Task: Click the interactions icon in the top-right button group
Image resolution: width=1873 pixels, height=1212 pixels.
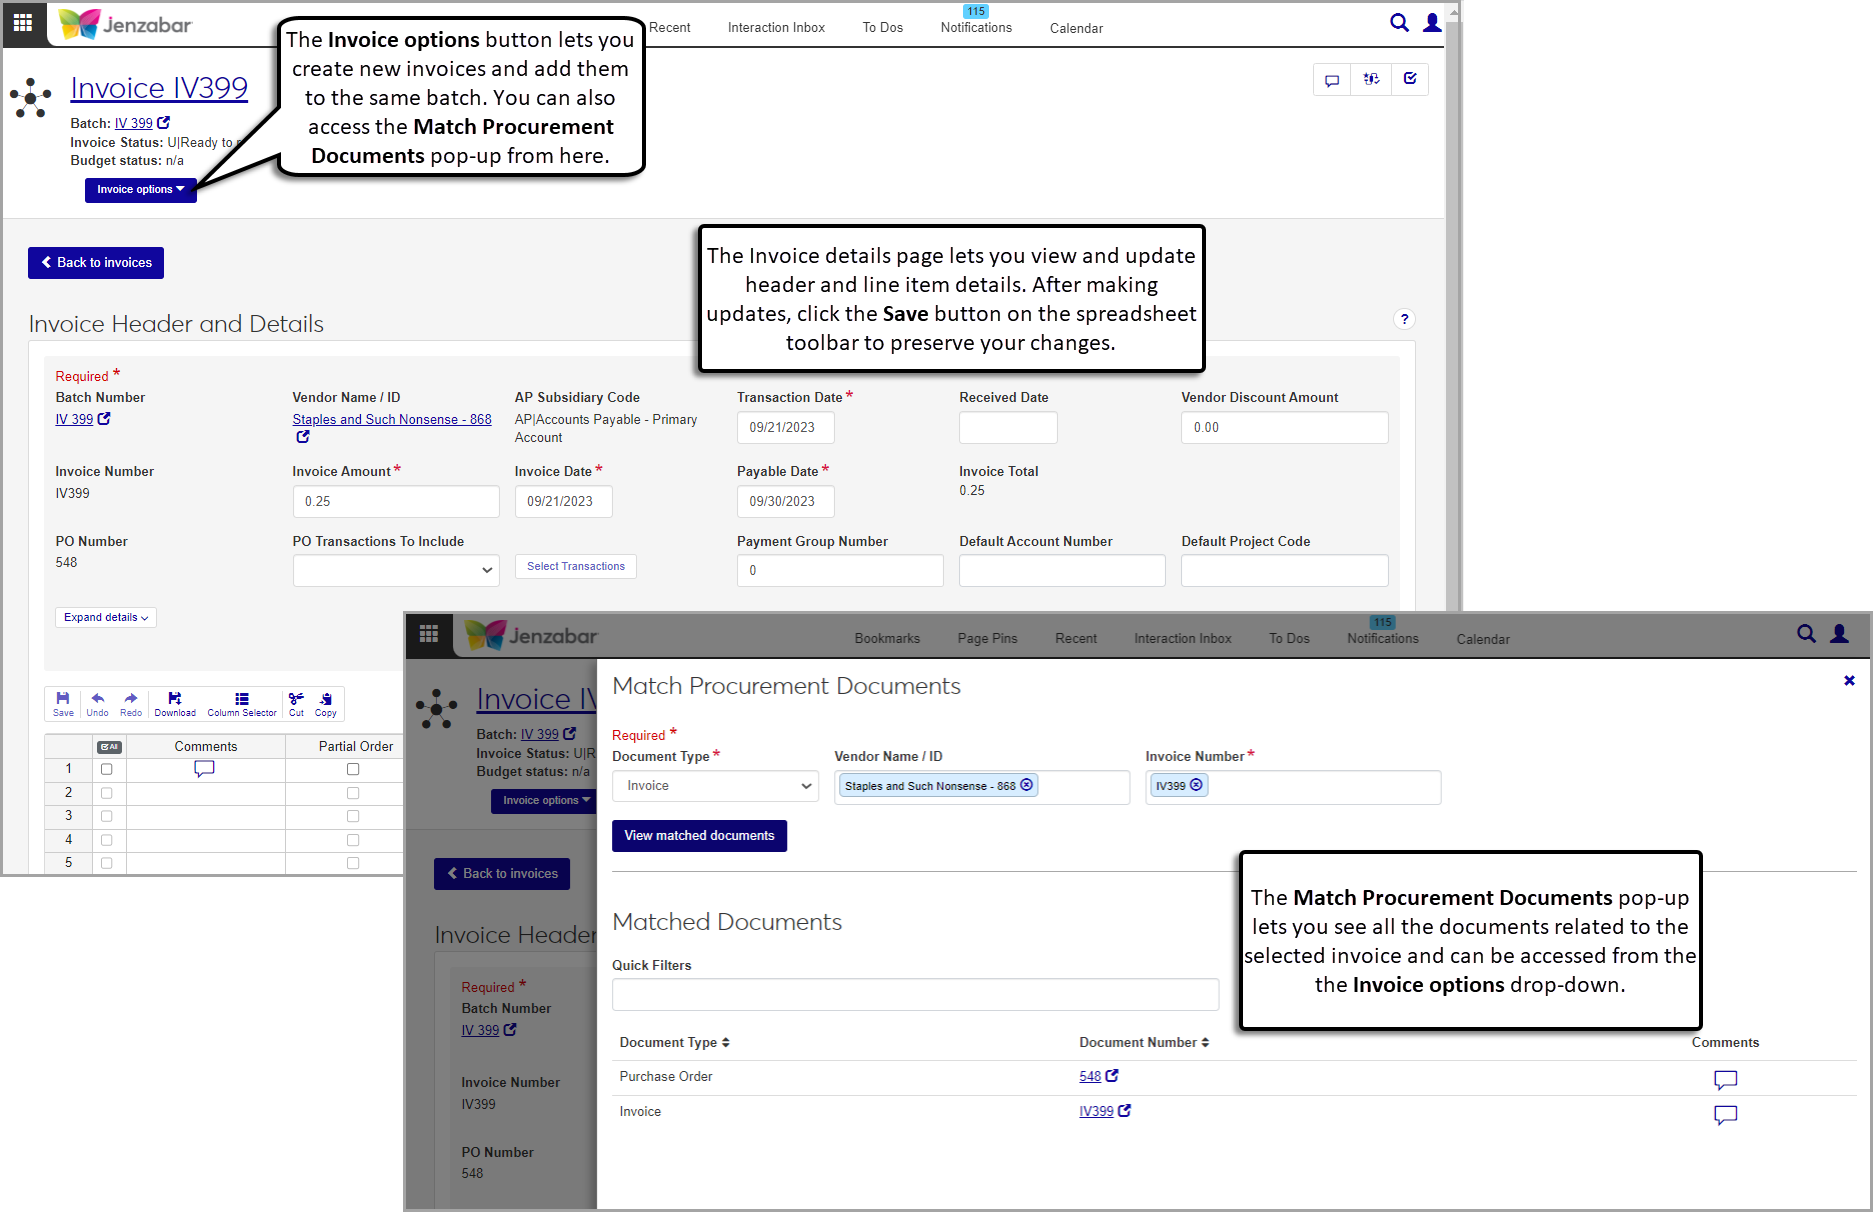Action: coord(1371,80)
